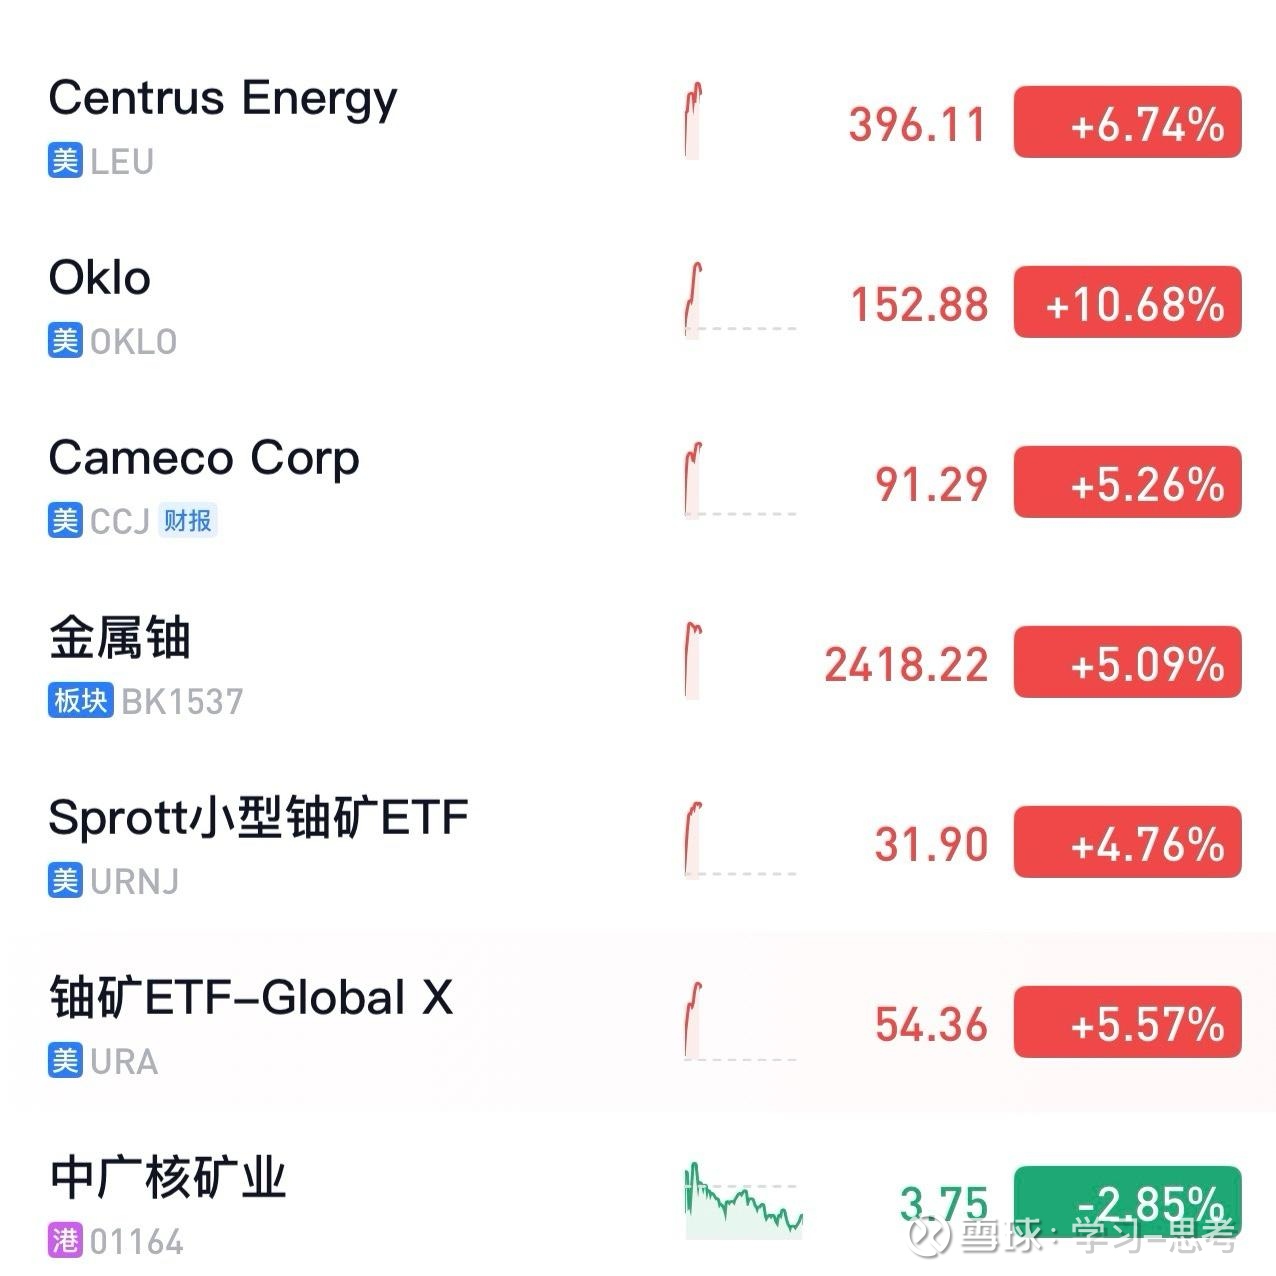Tap the +10.68% change button for Oklo
Screen dimensions: 1276x1276
[1127, 303]
